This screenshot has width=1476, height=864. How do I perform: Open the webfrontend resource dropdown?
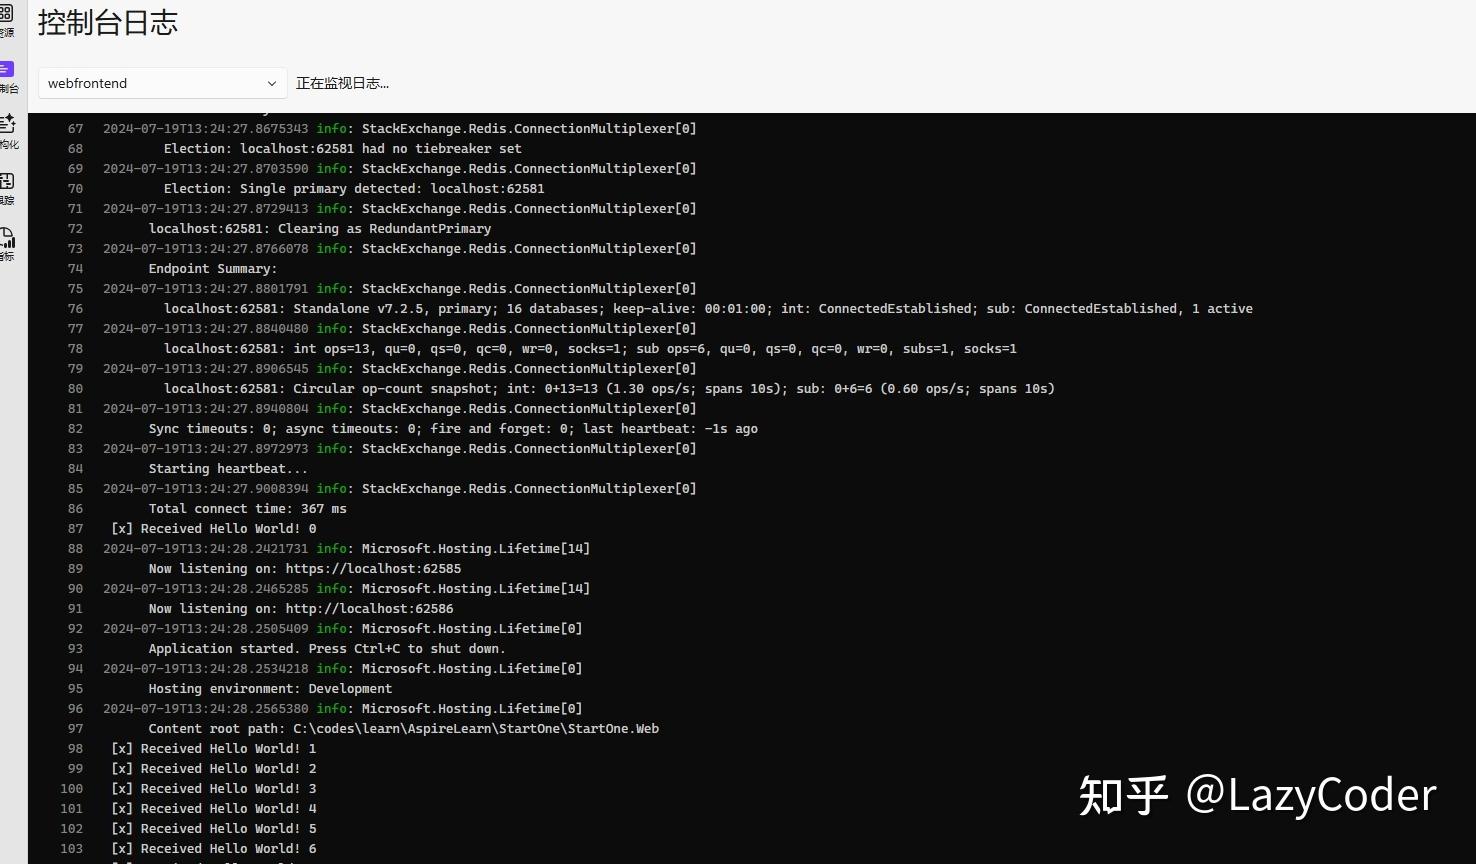coord(160,83)
